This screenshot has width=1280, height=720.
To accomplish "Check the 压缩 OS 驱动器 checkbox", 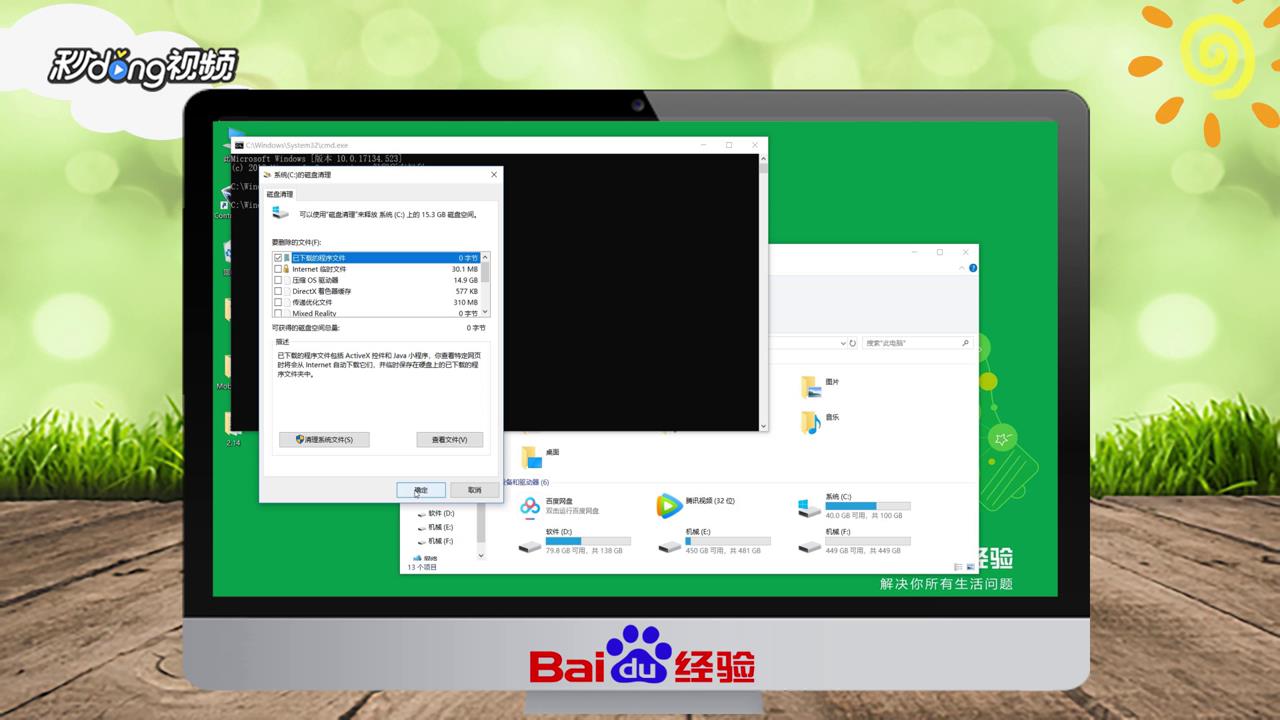I will (x=278, y=280).
